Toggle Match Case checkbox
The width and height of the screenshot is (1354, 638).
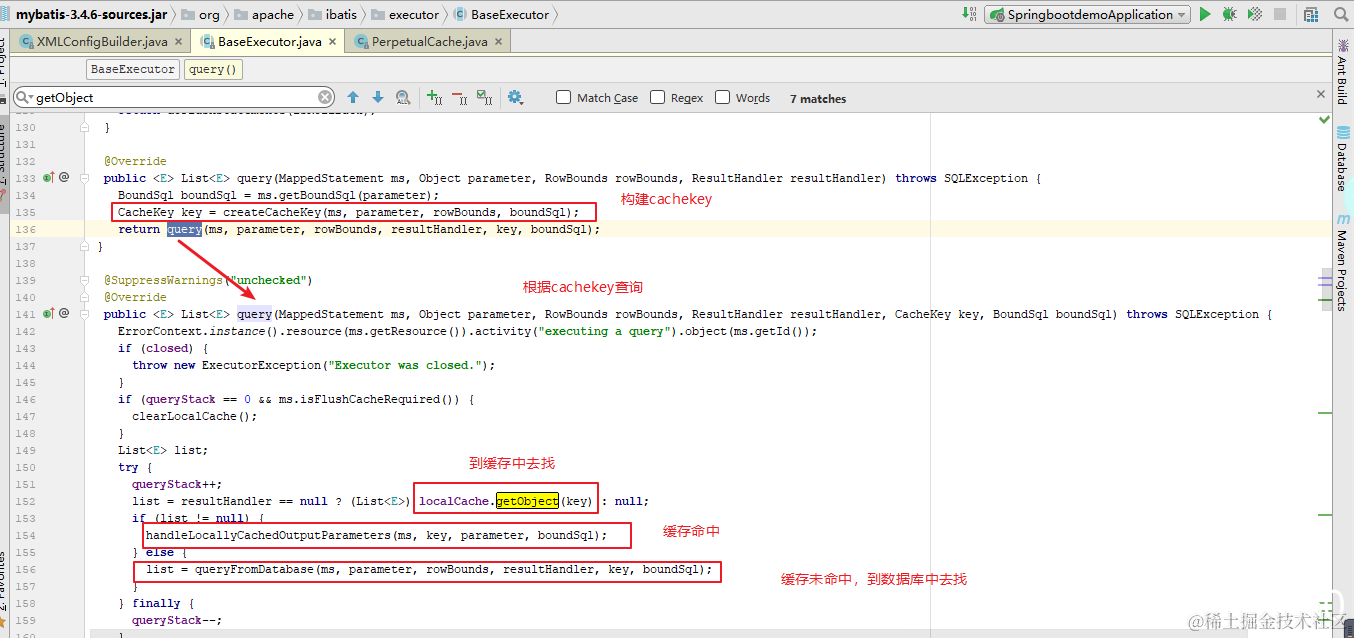click(x=564, y=97)
